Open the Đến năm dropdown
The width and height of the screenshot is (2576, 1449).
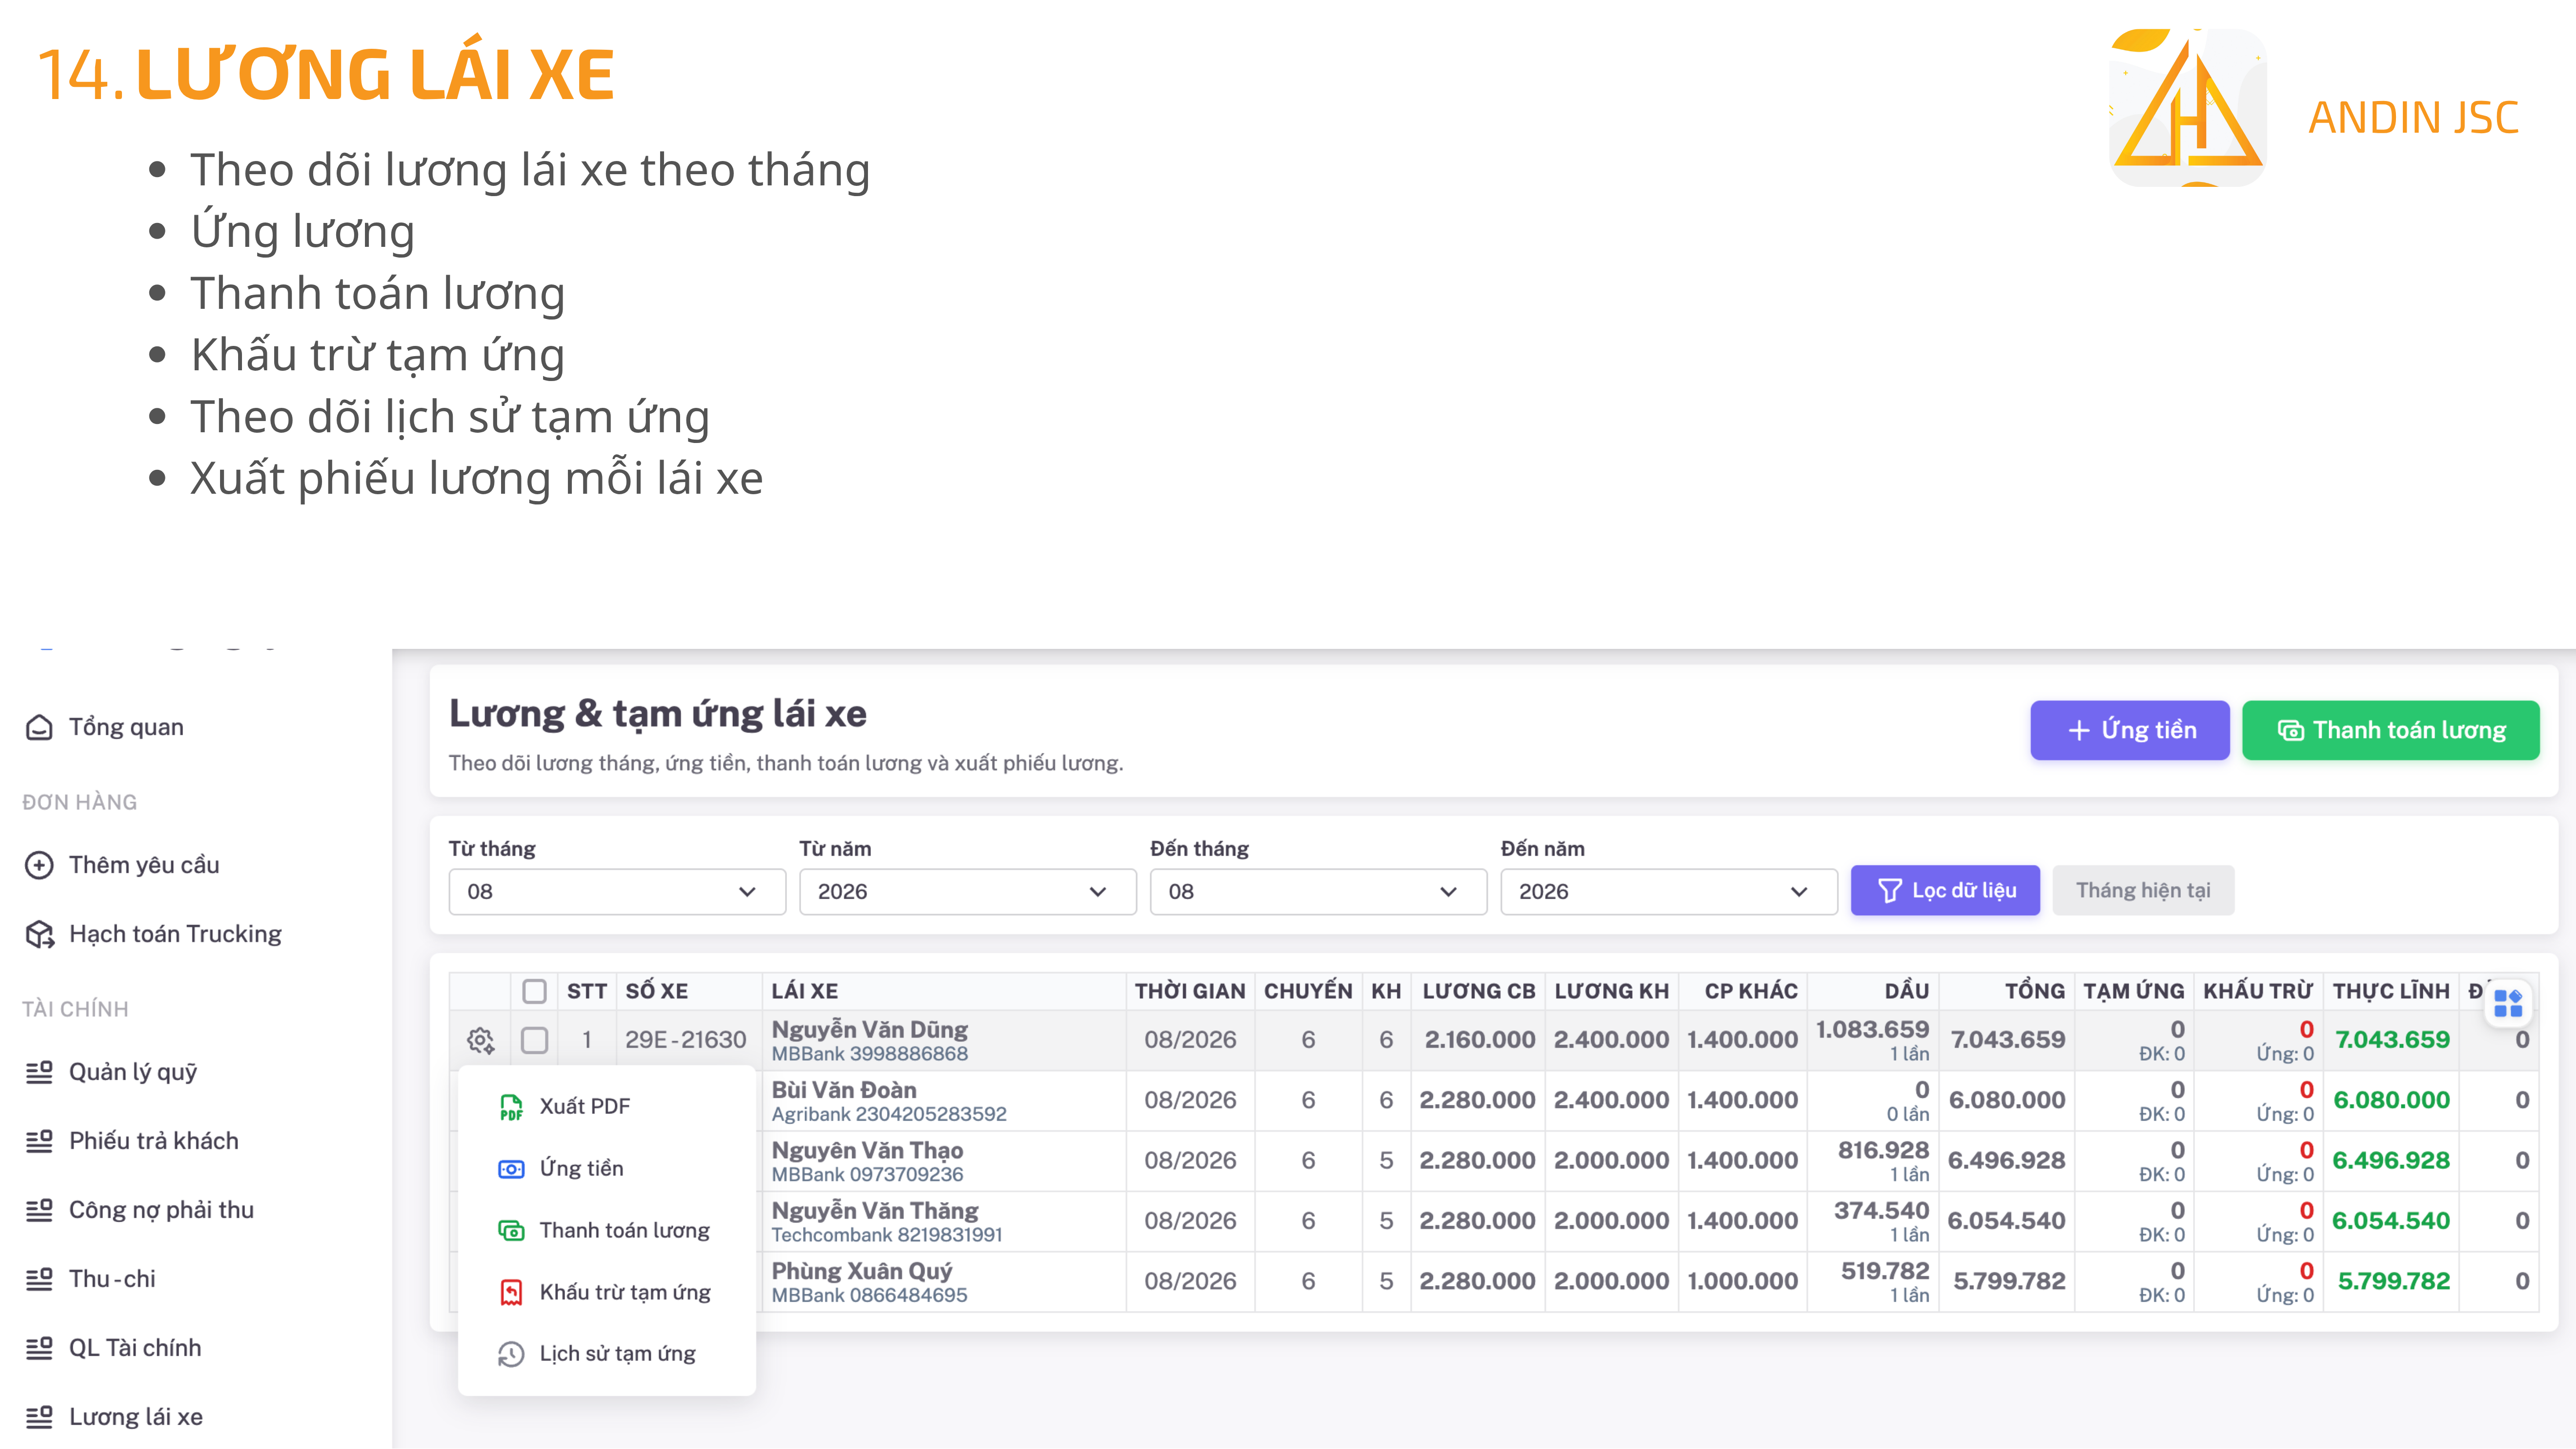coord(1669,891)
